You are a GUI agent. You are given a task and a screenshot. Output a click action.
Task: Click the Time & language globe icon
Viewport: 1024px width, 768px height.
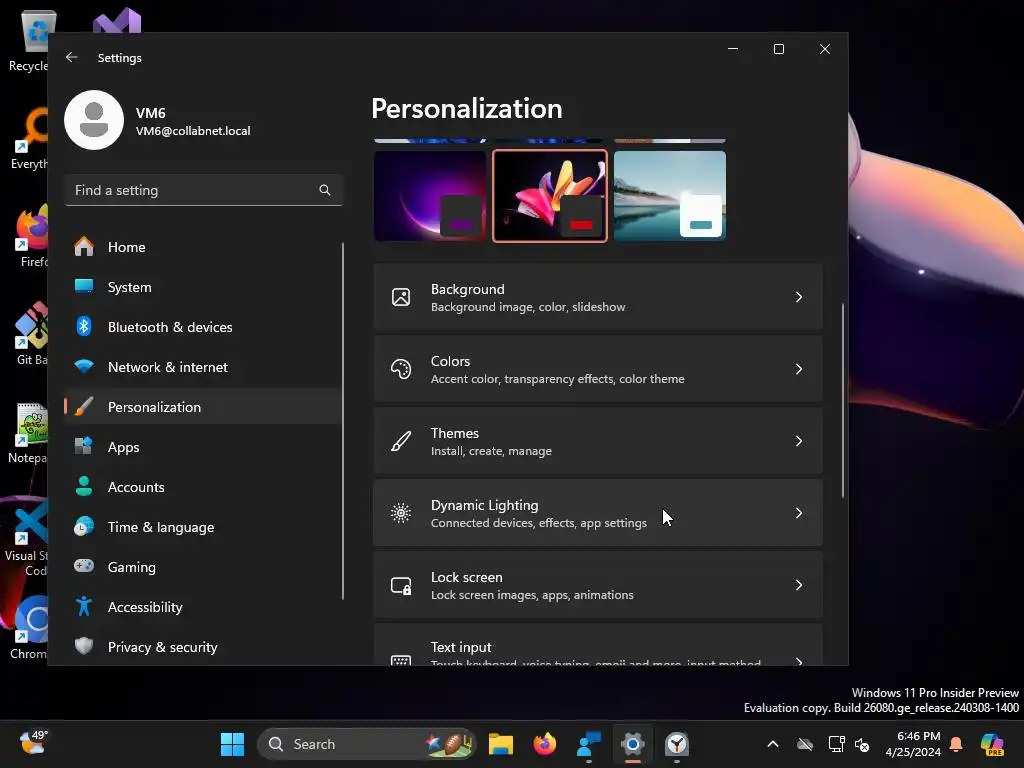[x=84, y=526]
